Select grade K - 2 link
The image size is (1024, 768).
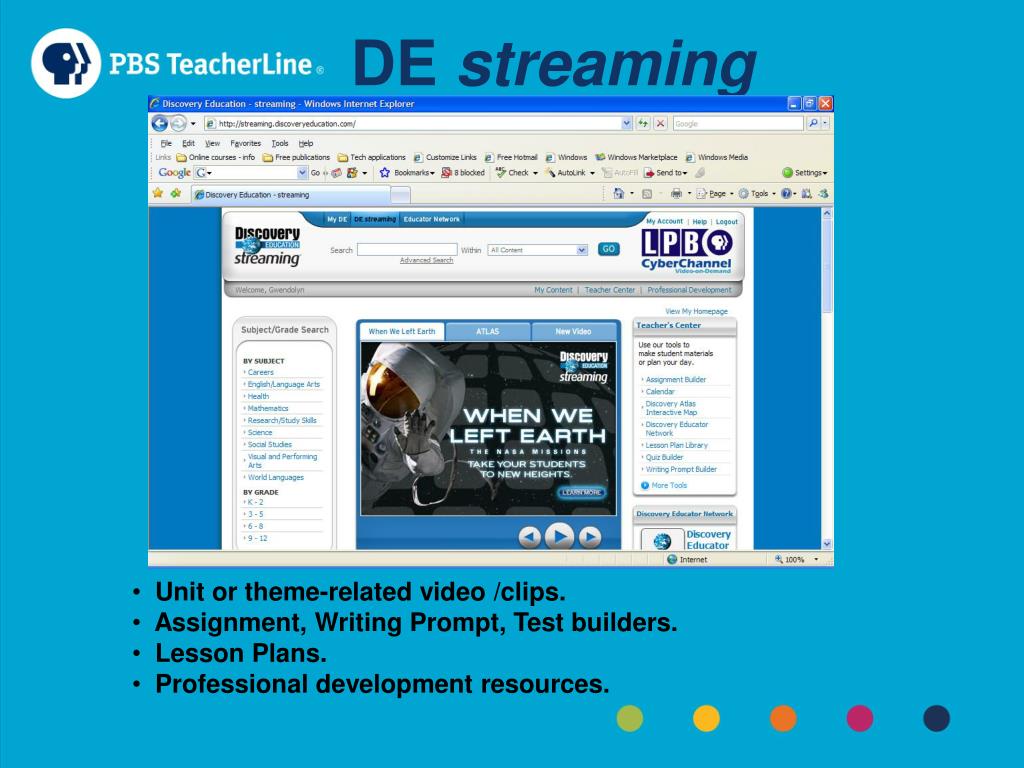coord(255,502)
